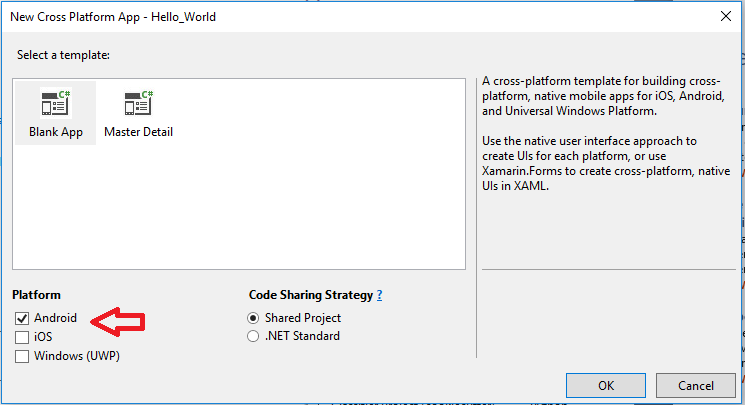The height and width of the screenshot is (405, 745).
Task: Click the Windows (UWP) label text
Action: pos(77,356)
